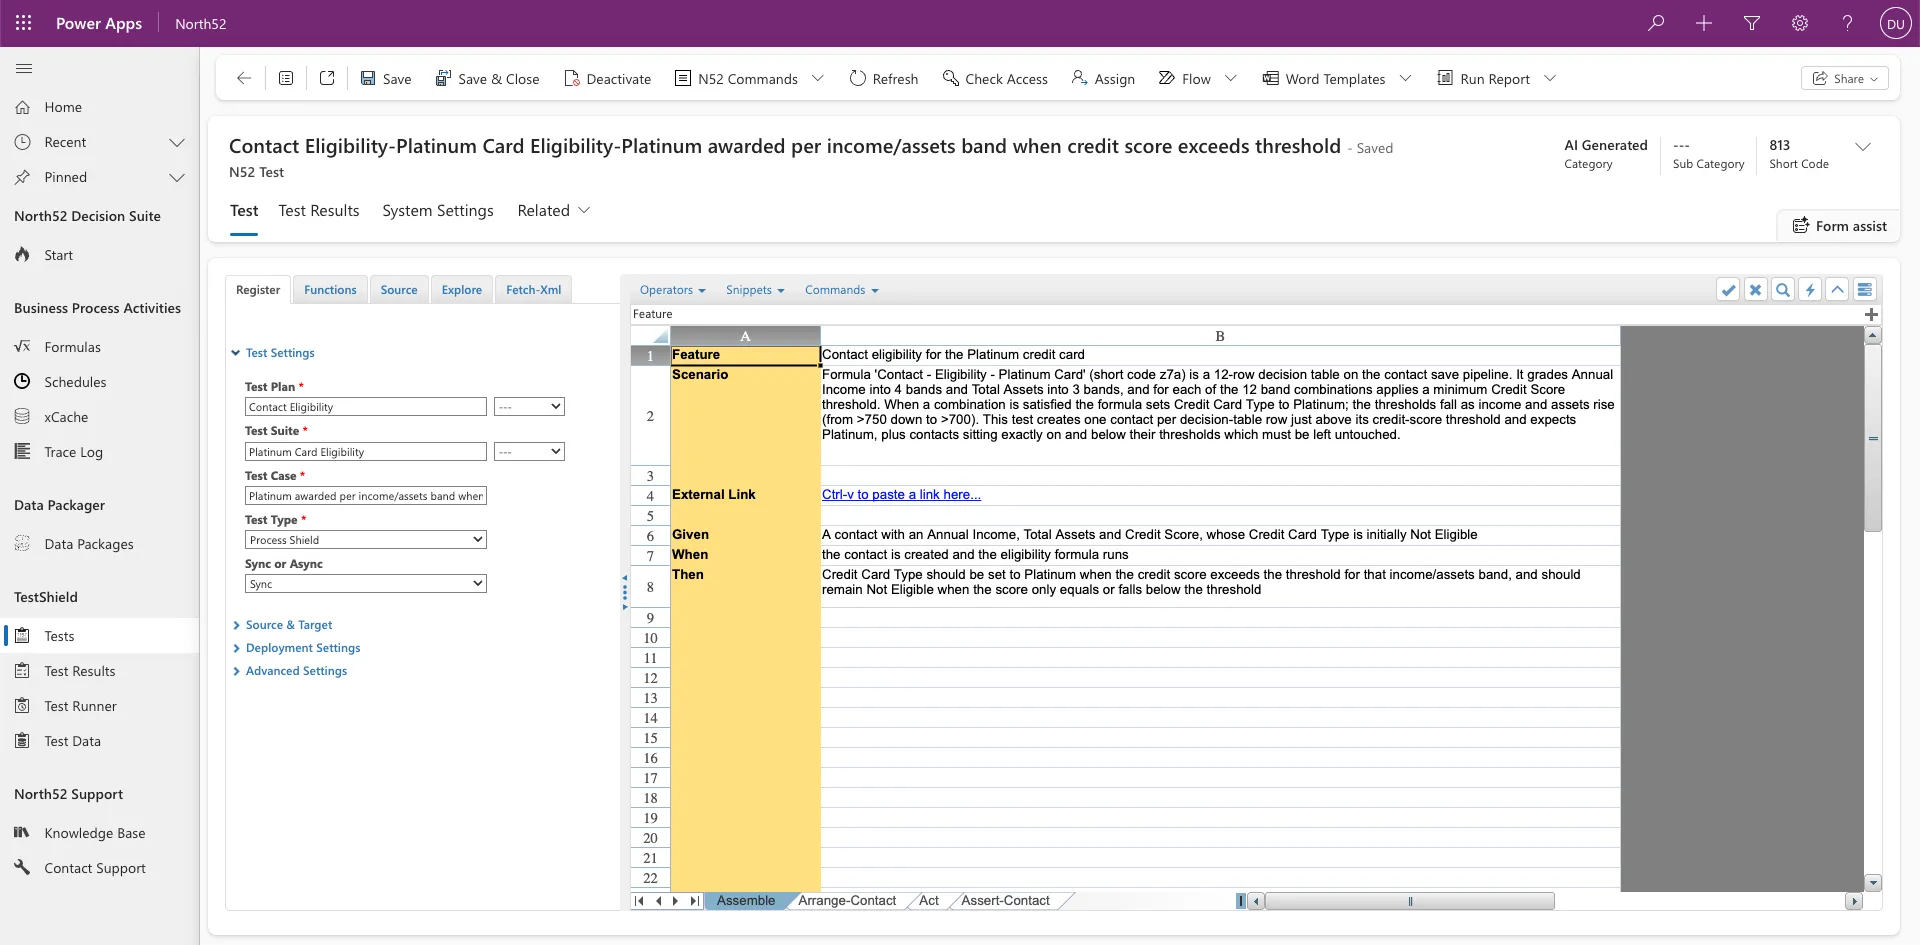1920x945 pixels.
Task: Open the Test Plan lookup dropdown
Action: click(x=529, y=407)
